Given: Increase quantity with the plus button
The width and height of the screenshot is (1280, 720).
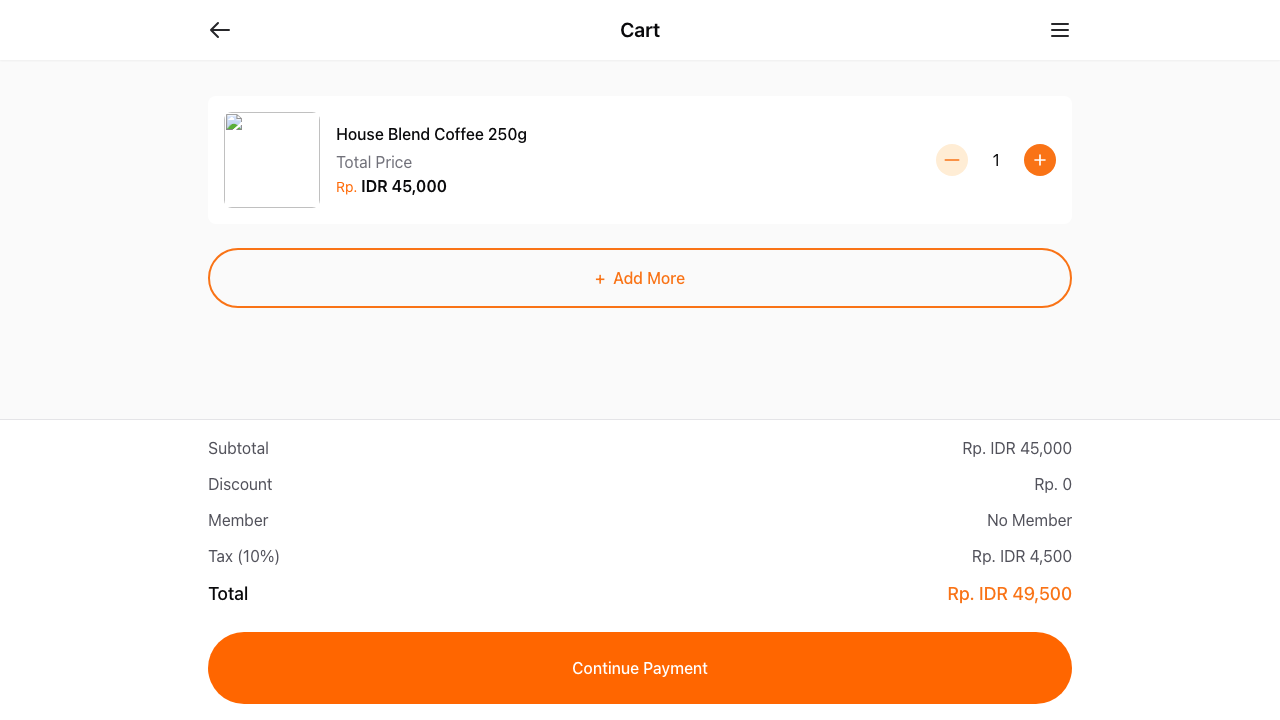Looking at the screenshot, I should coord(1040,160).
